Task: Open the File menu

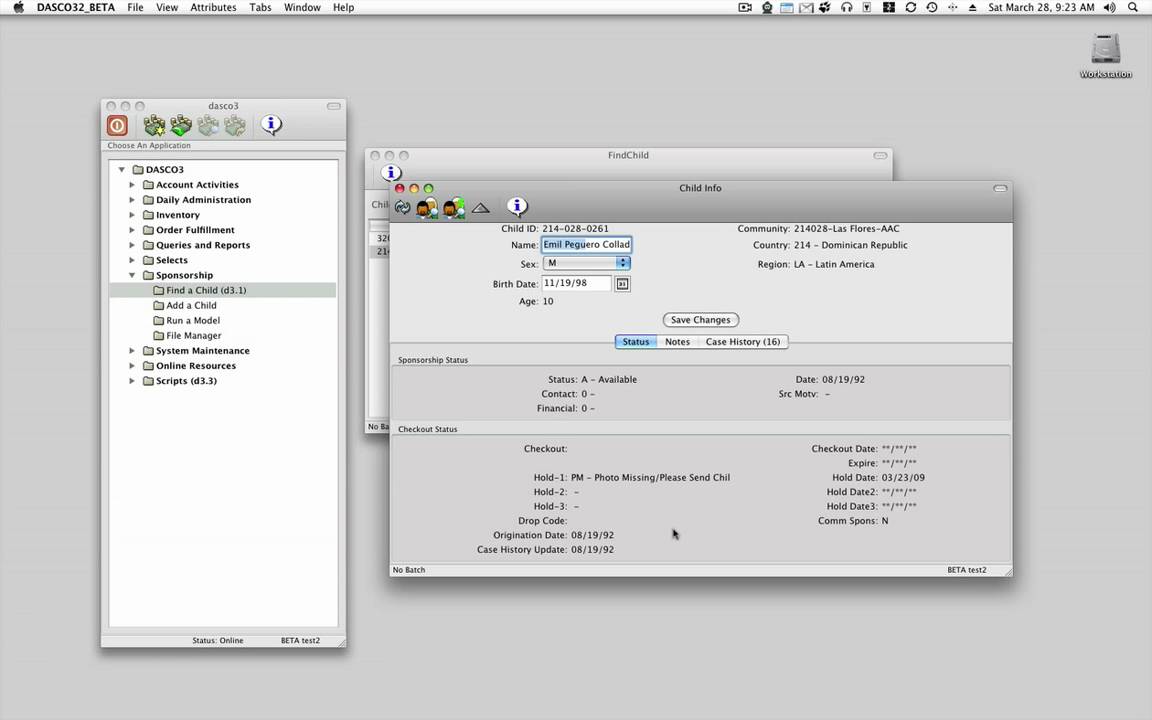Action: (135, 7)
